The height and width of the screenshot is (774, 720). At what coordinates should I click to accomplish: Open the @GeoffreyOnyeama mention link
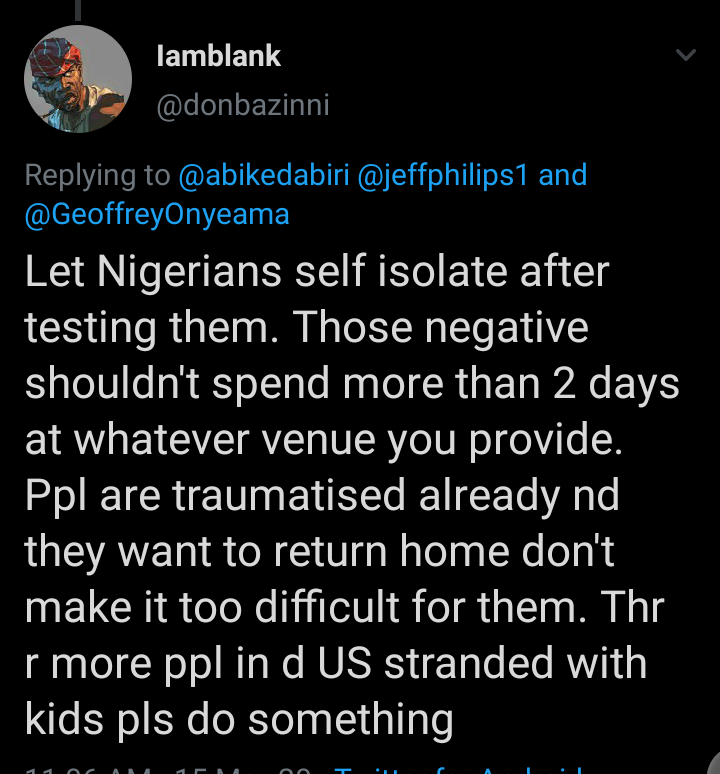click(157, 214)
